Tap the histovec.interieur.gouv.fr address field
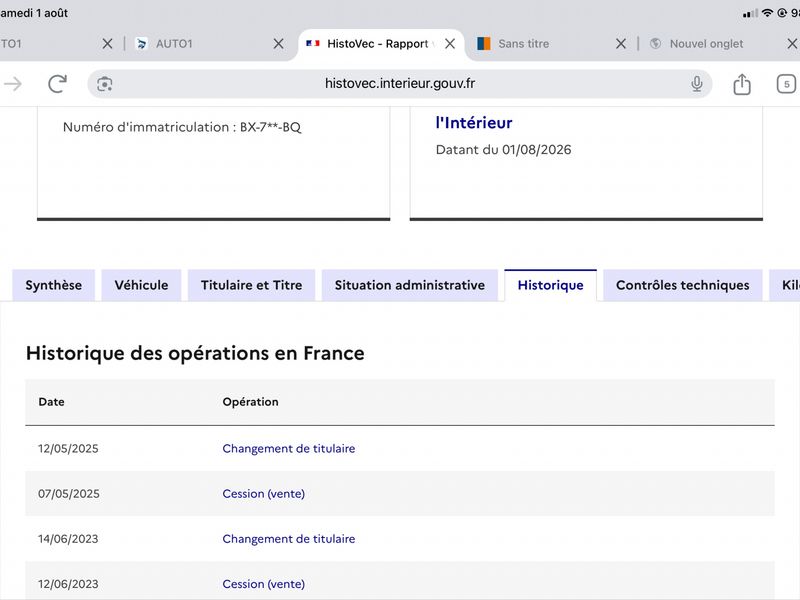This screenshot has width=800, height=600. click(x=399, y=84)
